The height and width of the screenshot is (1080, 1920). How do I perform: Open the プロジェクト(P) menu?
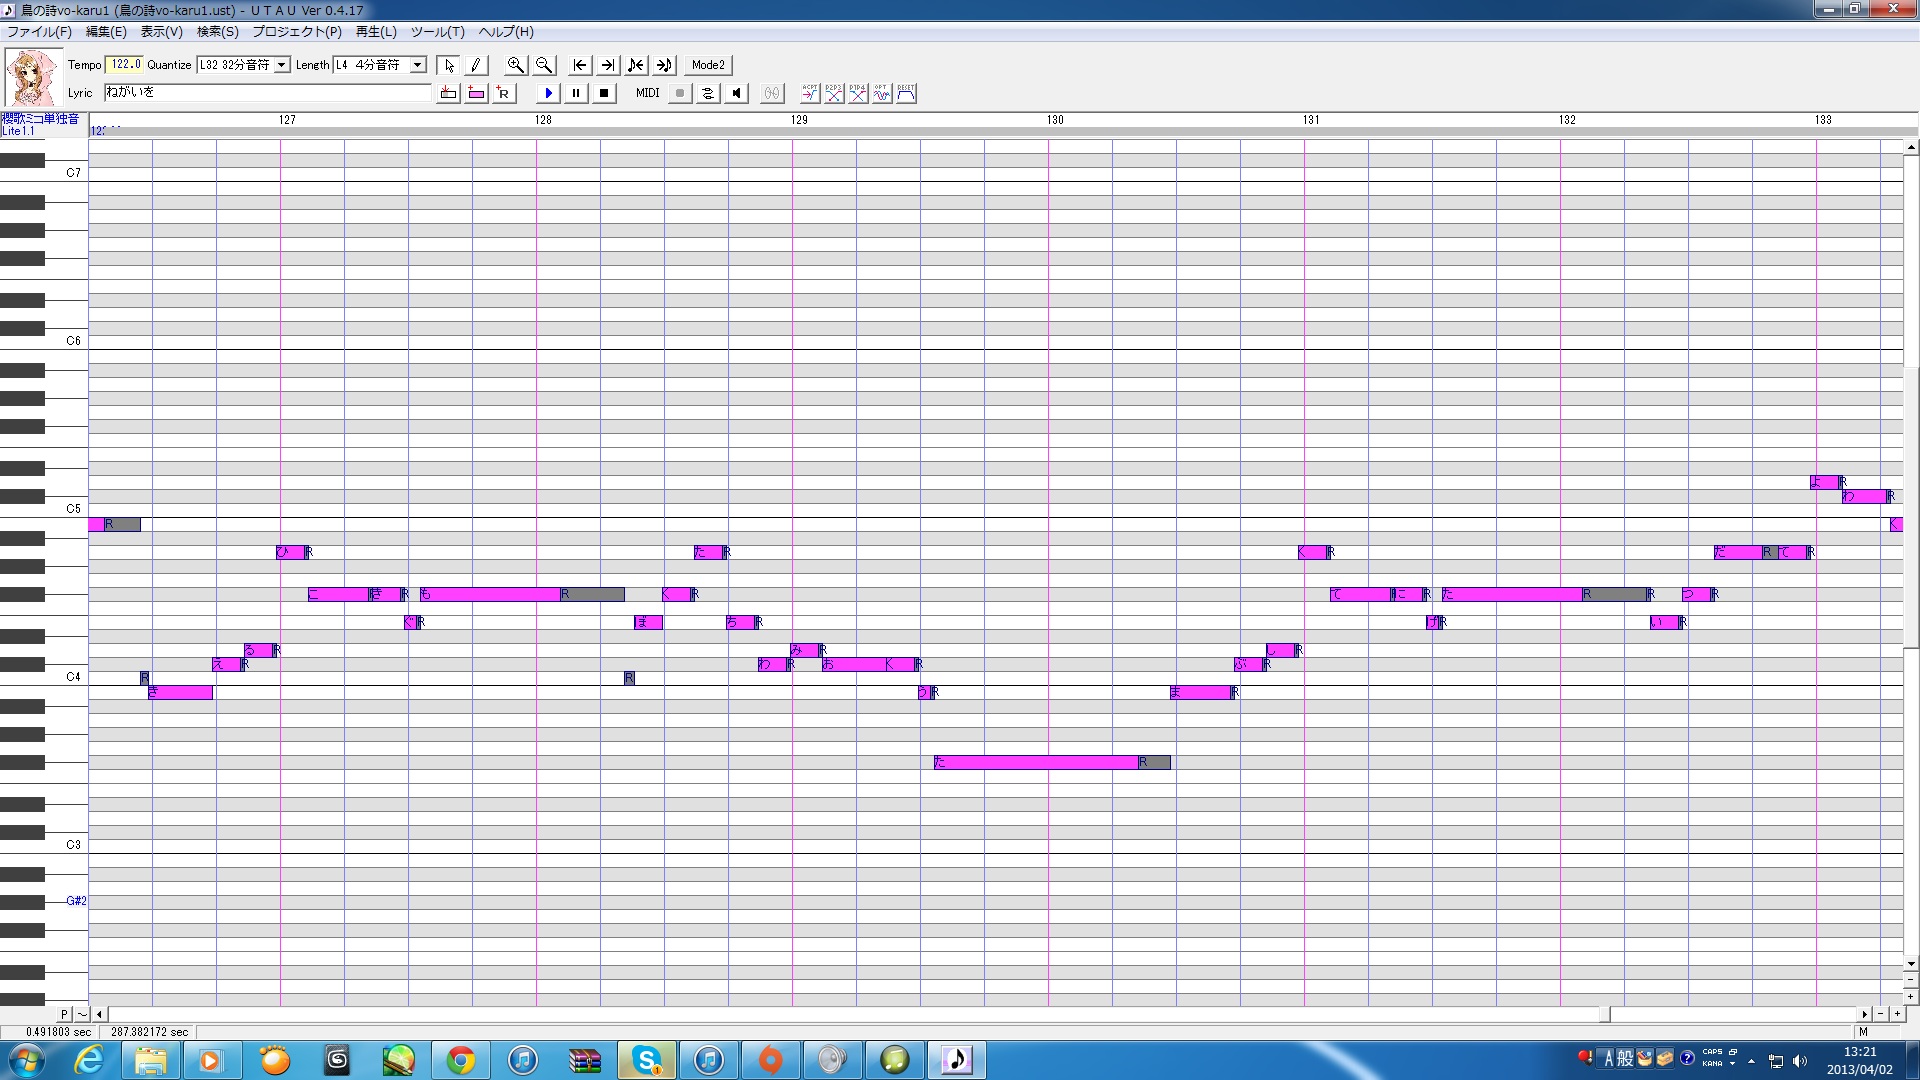(296, 32)
